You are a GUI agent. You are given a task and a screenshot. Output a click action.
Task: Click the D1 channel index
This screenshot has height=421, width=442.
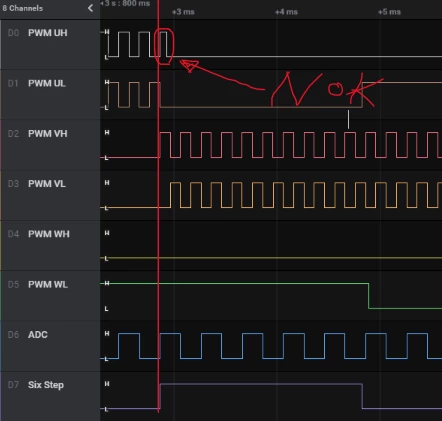coord(13,83)
